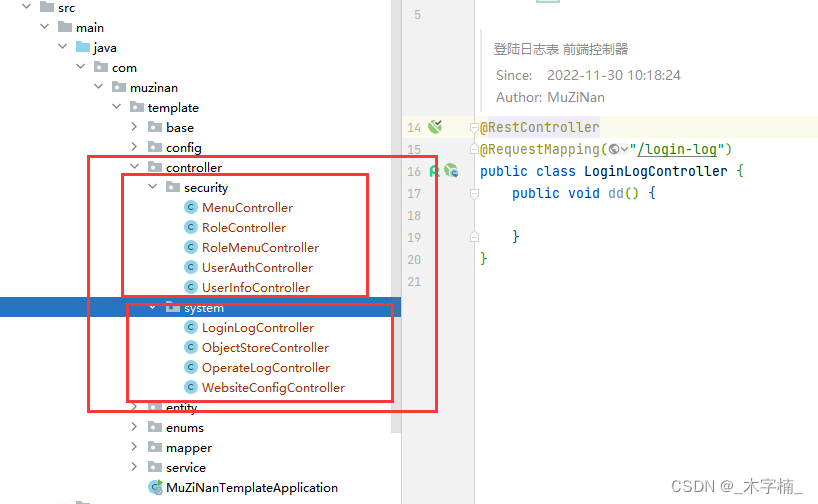Collapse the main folder chevron
This screenshot has width=818, height=504.
click(x=45, y=27)
